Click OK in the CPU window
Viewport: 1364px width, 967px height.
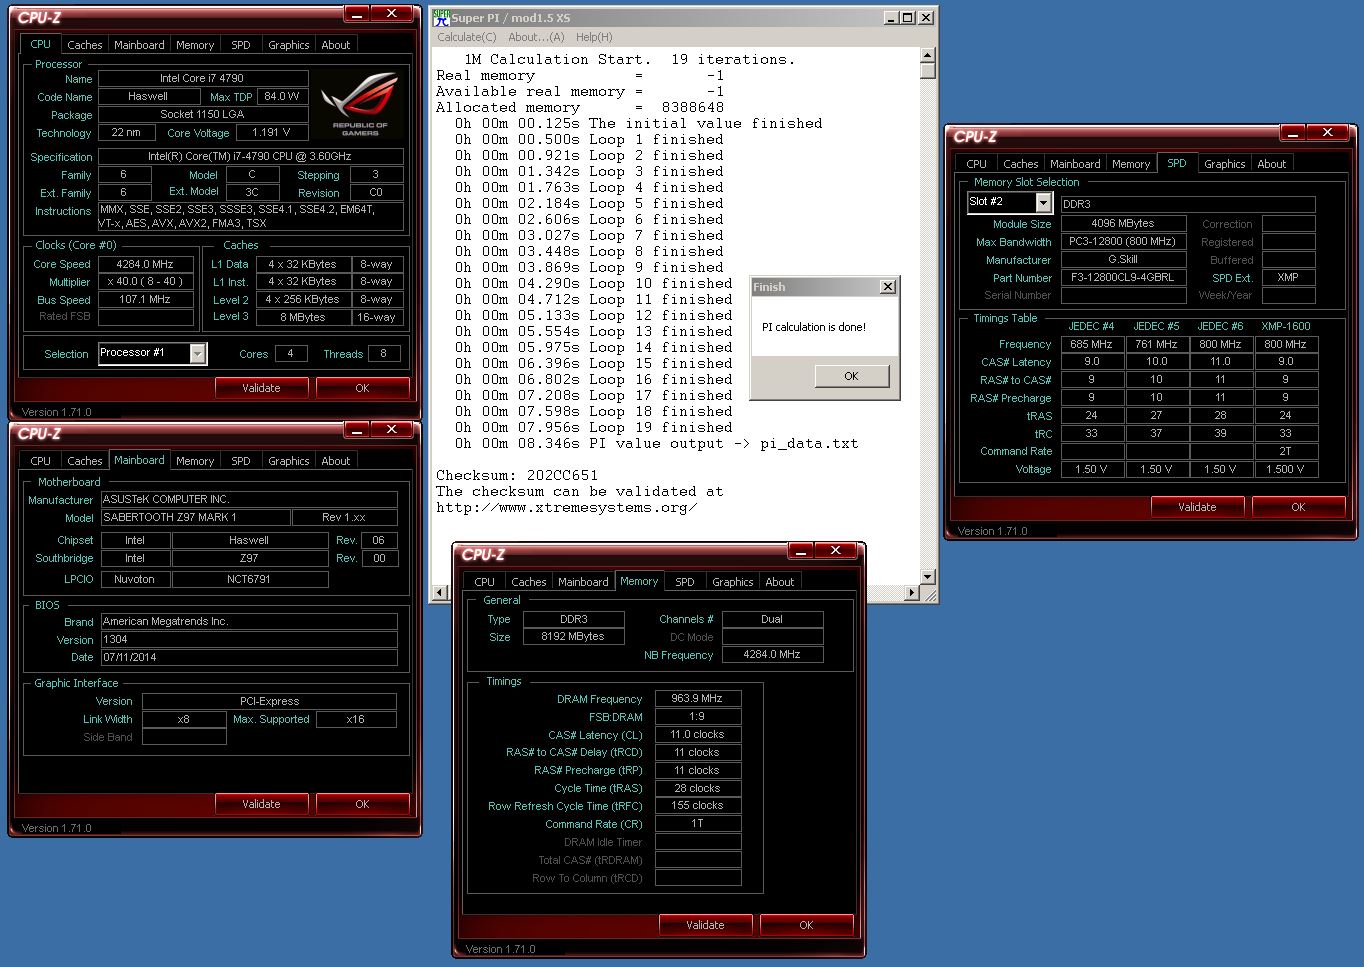tap(362, 388)
